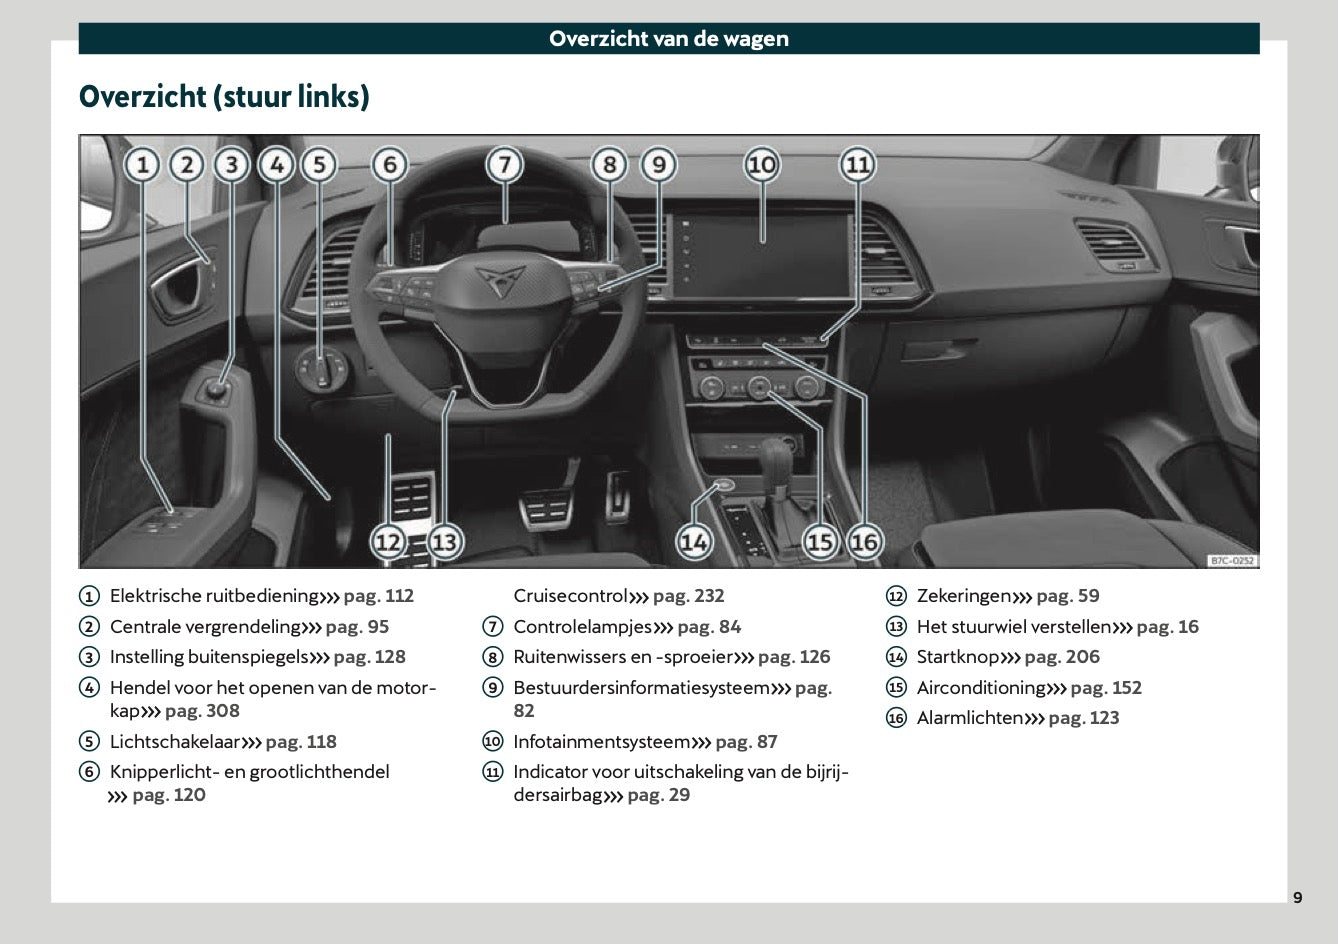Open the pag. 118 Lichtschakelaar reference
Image resolution: width=1338 pixels, height=944 pixels.
click(301, 742)
